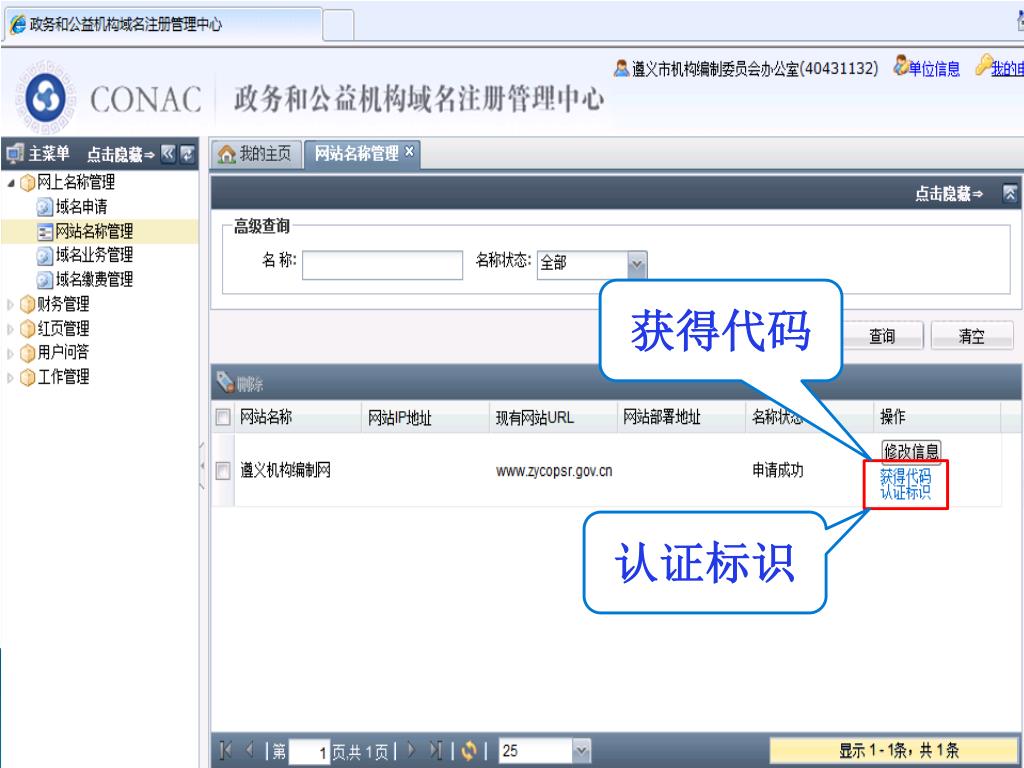
Task: Switch to 我的主页 tab
Action: click(x=256, y=154)
